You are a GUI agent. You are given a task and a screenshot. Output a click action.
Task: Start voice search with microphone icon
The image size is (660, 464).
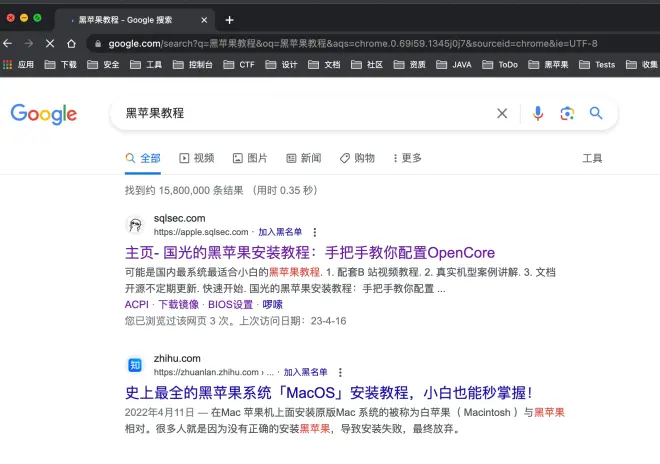(538, 113)
